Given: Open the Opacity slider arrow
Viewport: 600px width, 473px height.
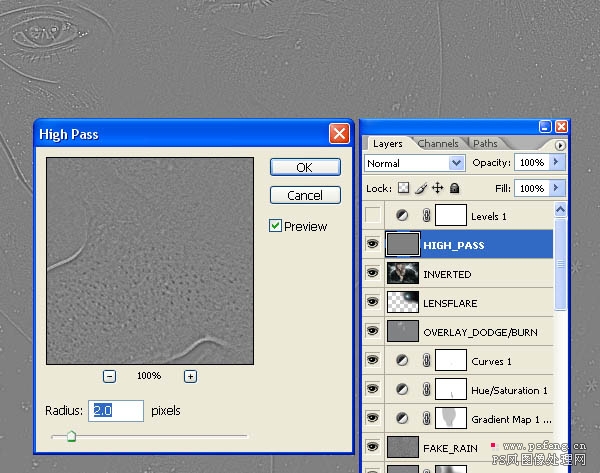Looking at the screenshot, I should click(557, 162).
